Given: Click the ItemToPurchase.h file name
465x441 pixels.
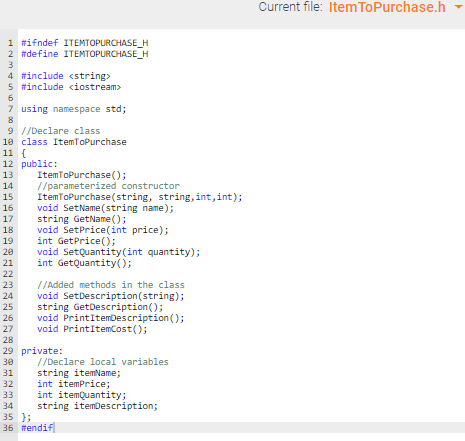Looking at the screenshot, I should tap(387, 7).
